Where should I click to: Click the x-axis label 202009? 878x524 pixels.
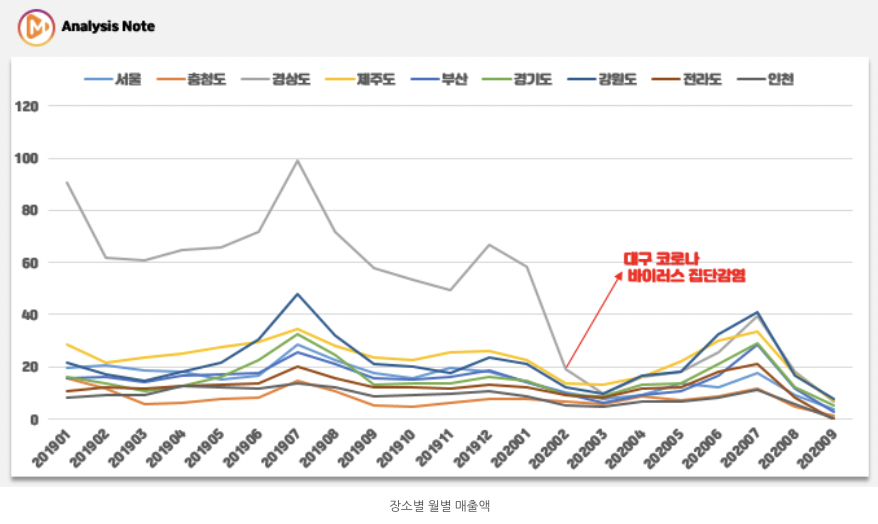(x=819, y=448)
